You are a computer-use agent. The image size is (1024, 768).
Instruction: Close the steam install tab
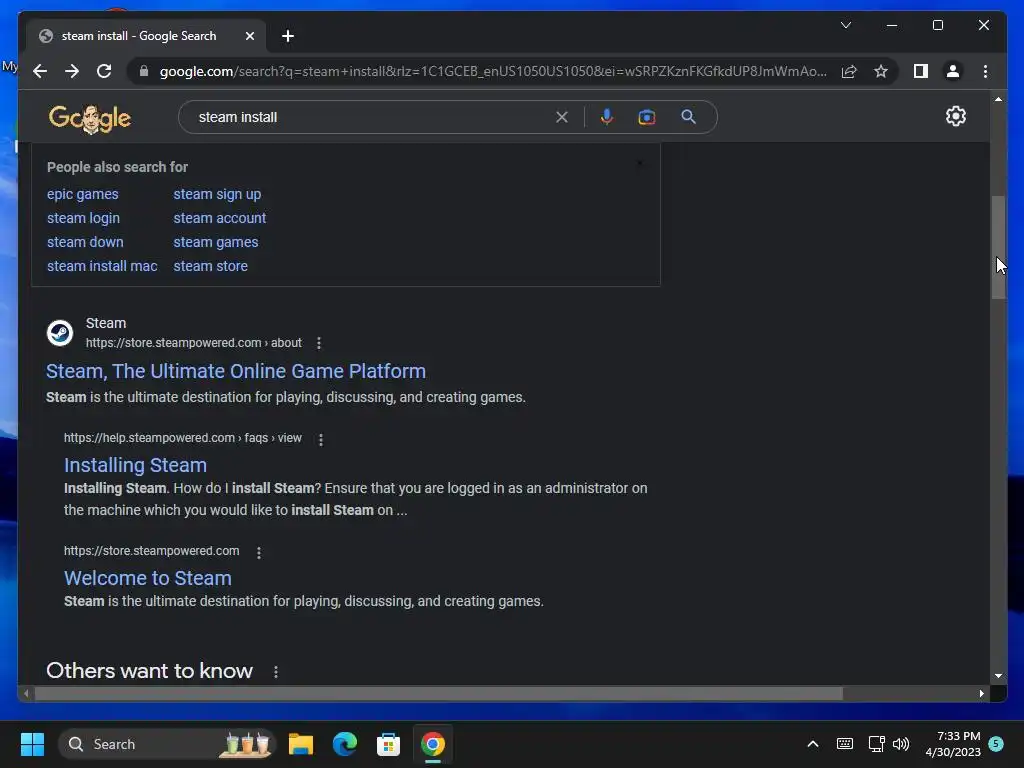click(x=249, y=36)
